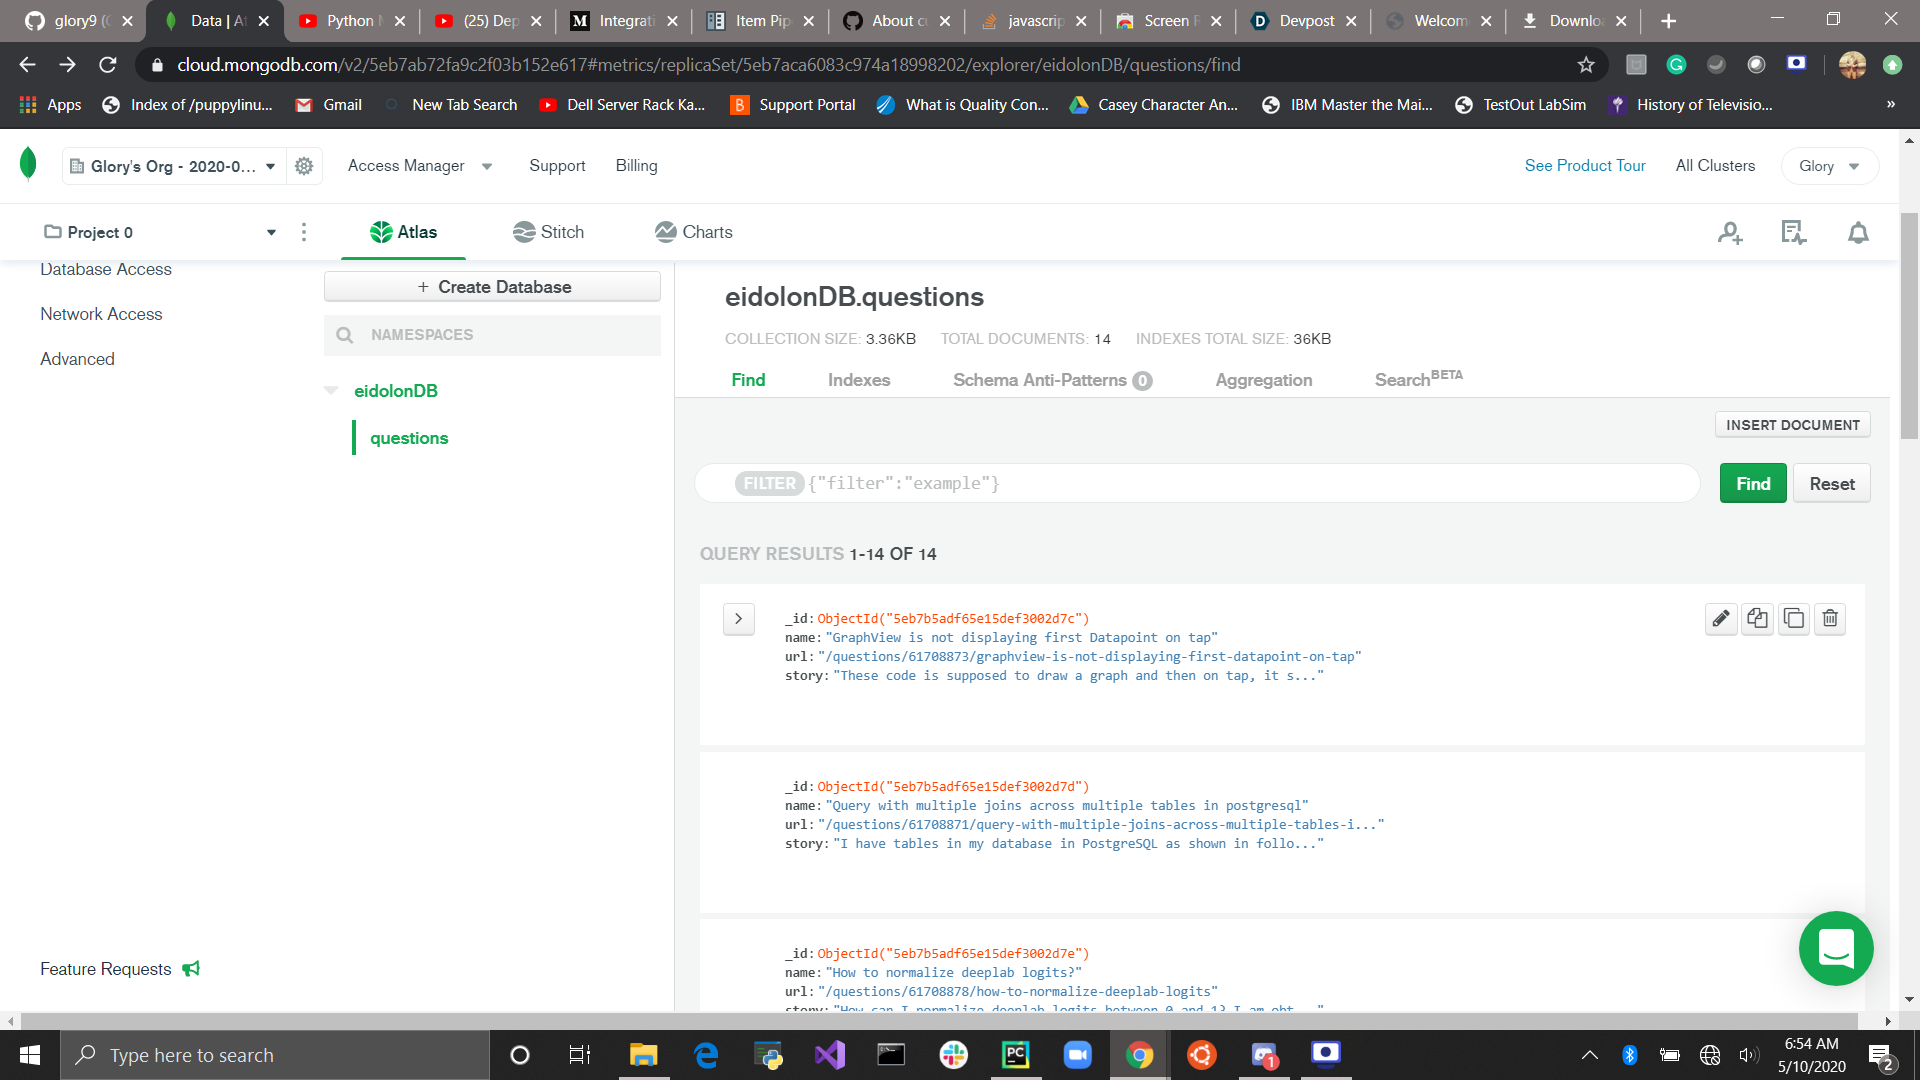Screen dimensions: 1920x1080
Task: Collapse the eidolonDB database tree
Action: click(x=331, y=391)
